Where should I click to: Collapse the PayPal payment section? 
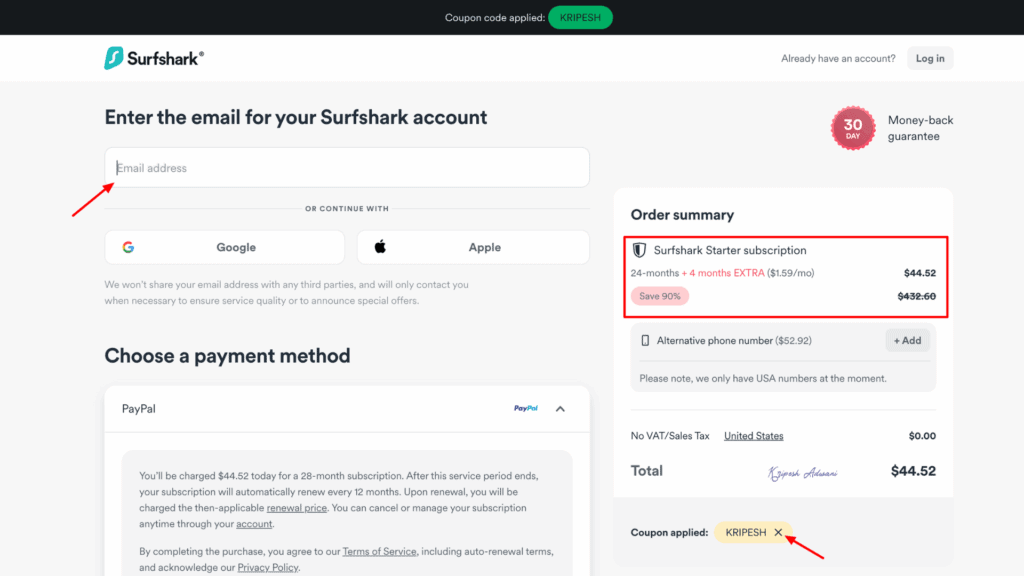[x=560, y=408]
